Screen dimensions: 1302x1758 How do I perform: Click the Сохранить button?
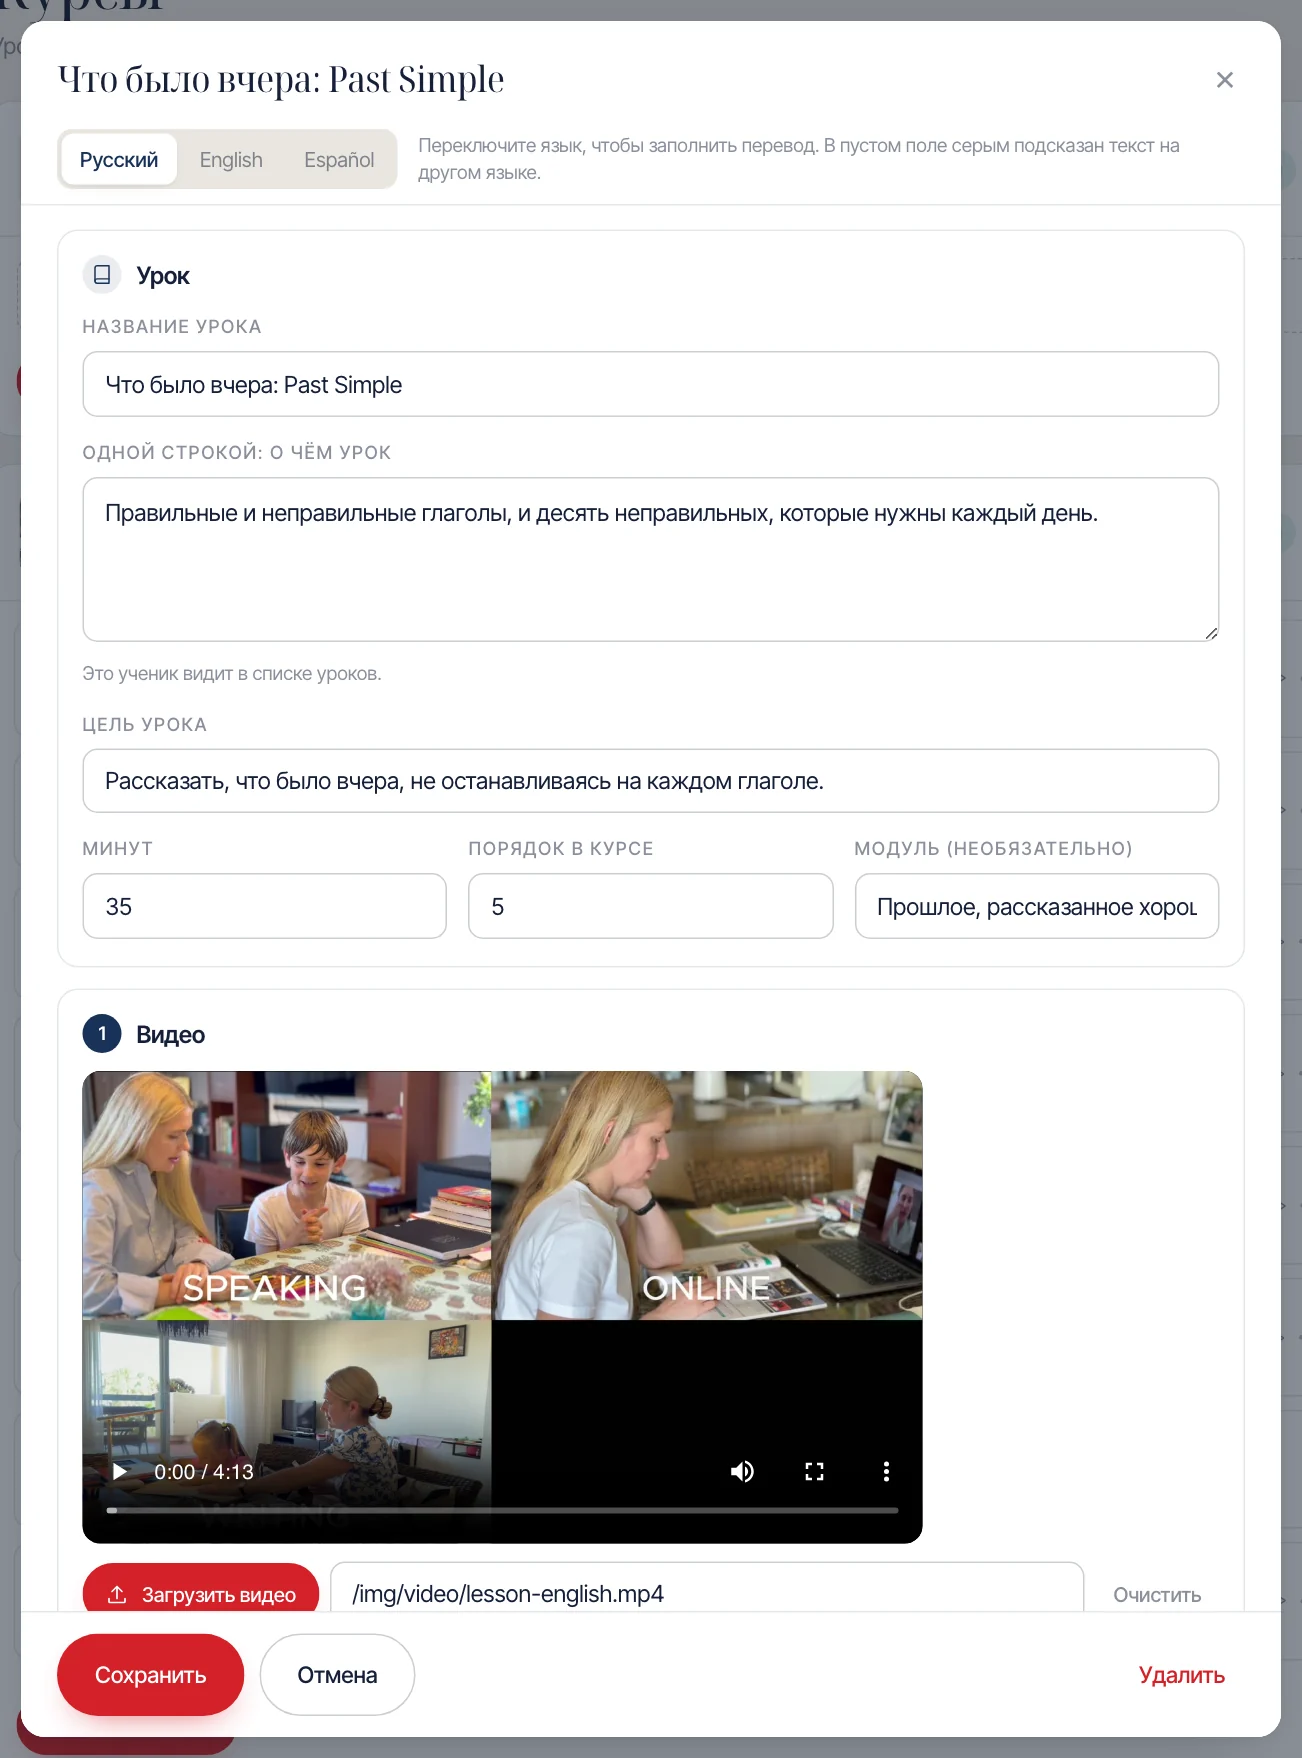150,1675
